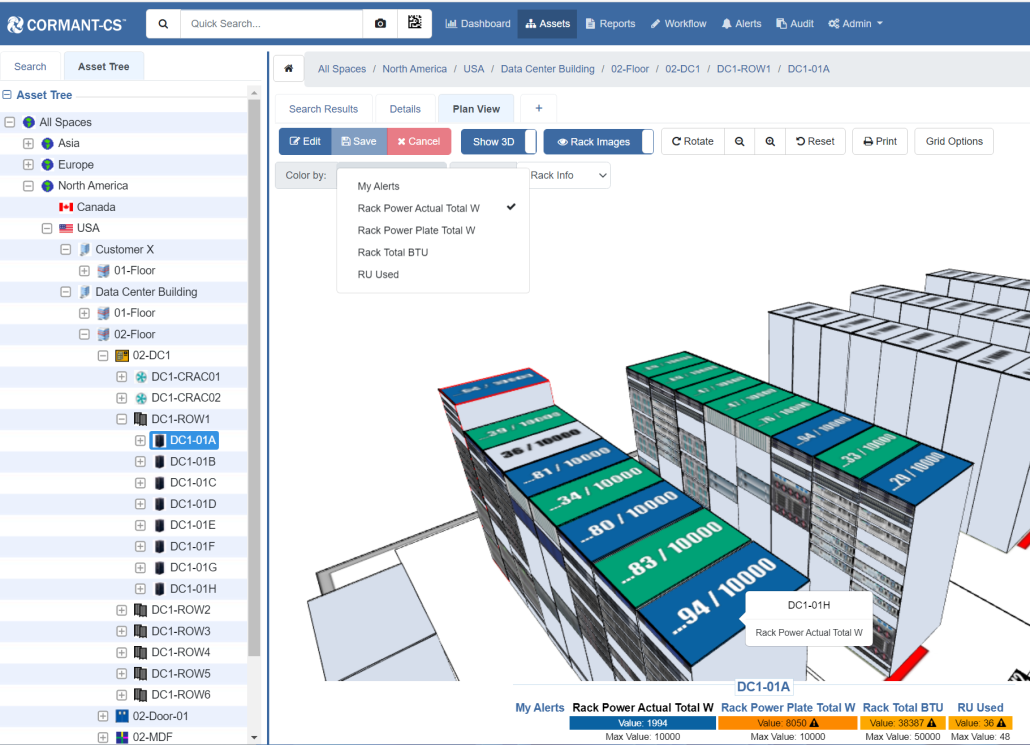Go to home via breadcrumb house icon
The image size is (1030, 745).
[x=288, y=69]
